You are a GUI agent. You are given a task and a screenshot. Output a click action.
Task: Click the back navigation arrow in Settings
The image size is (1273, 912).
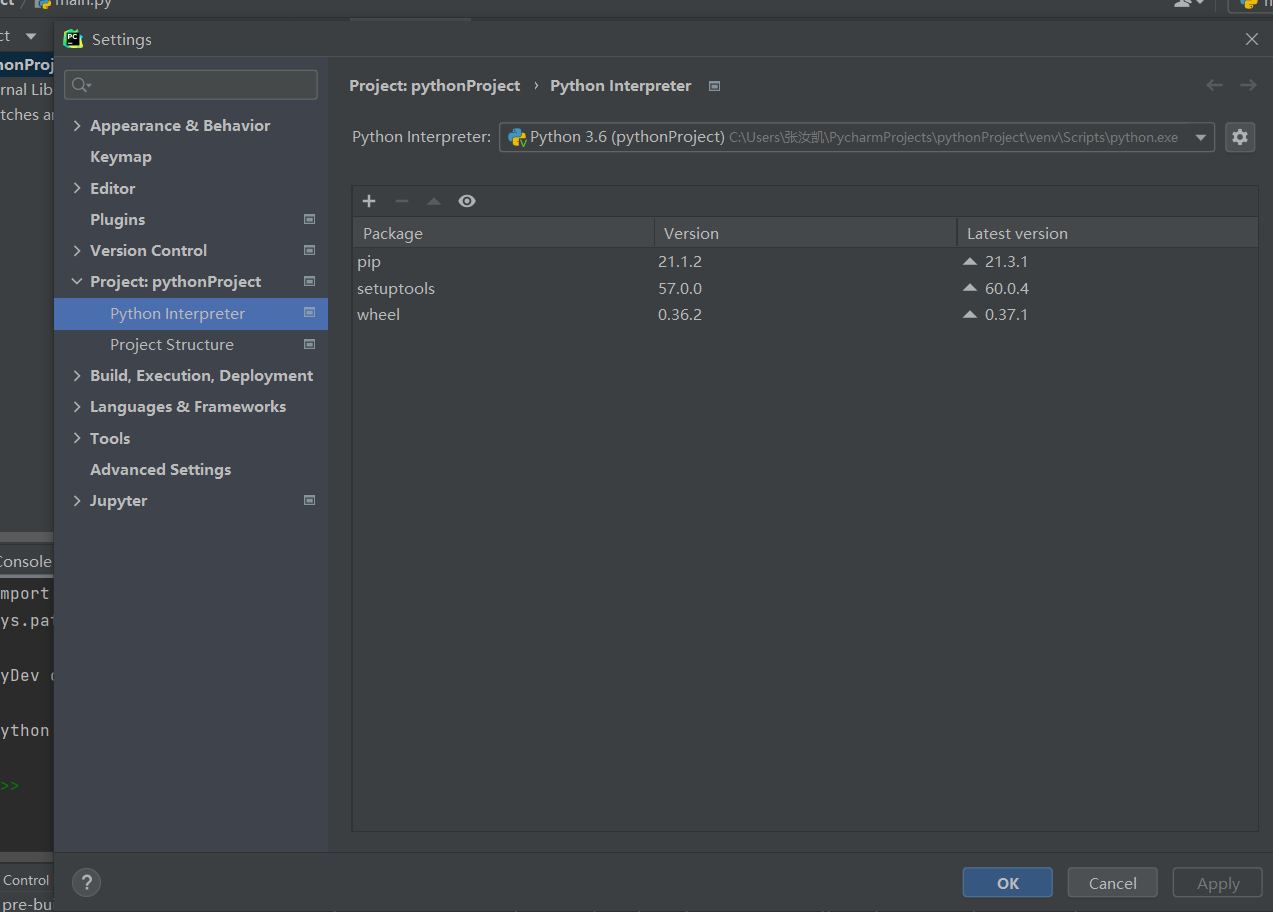(1214, 85)
